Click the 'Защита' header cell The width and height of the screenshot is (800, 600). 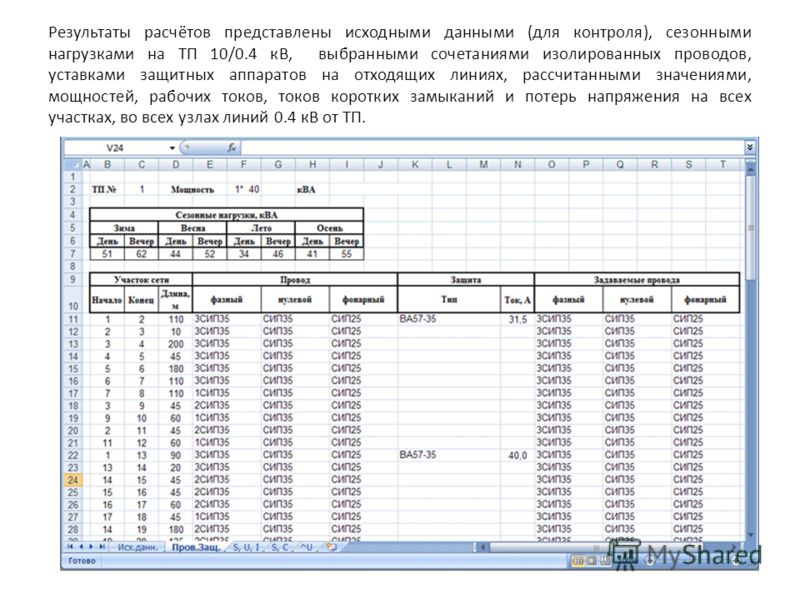[465, 280]
